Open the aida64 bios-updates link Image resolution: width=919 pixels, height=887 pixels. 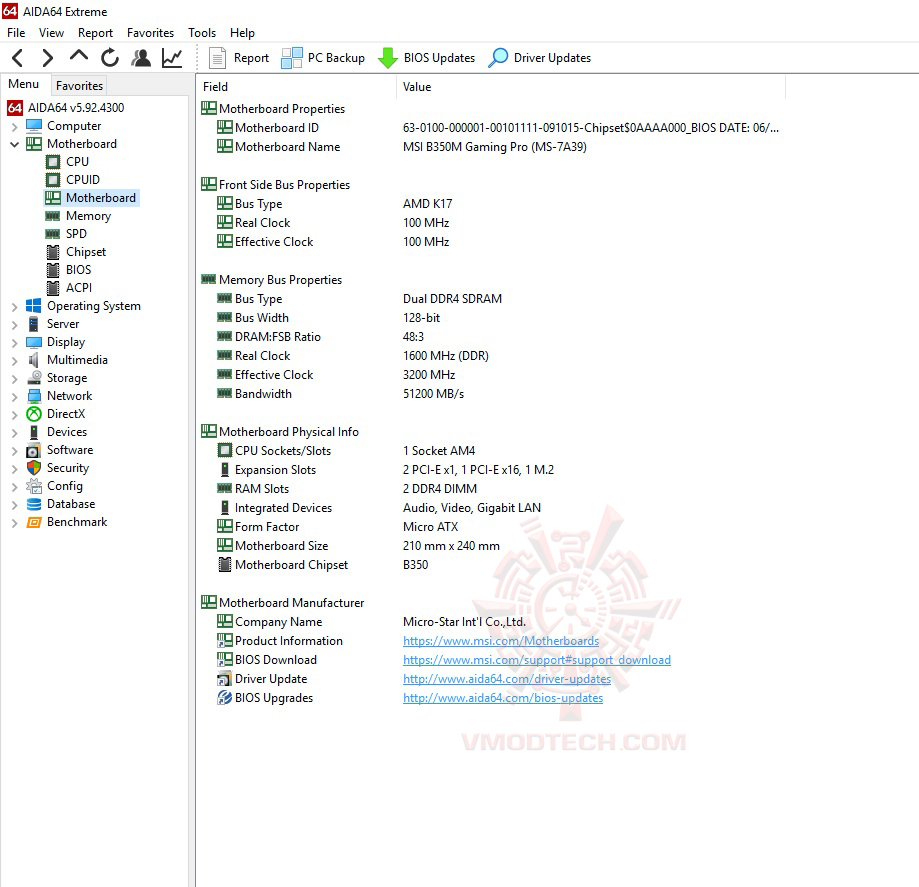point(503,698)
